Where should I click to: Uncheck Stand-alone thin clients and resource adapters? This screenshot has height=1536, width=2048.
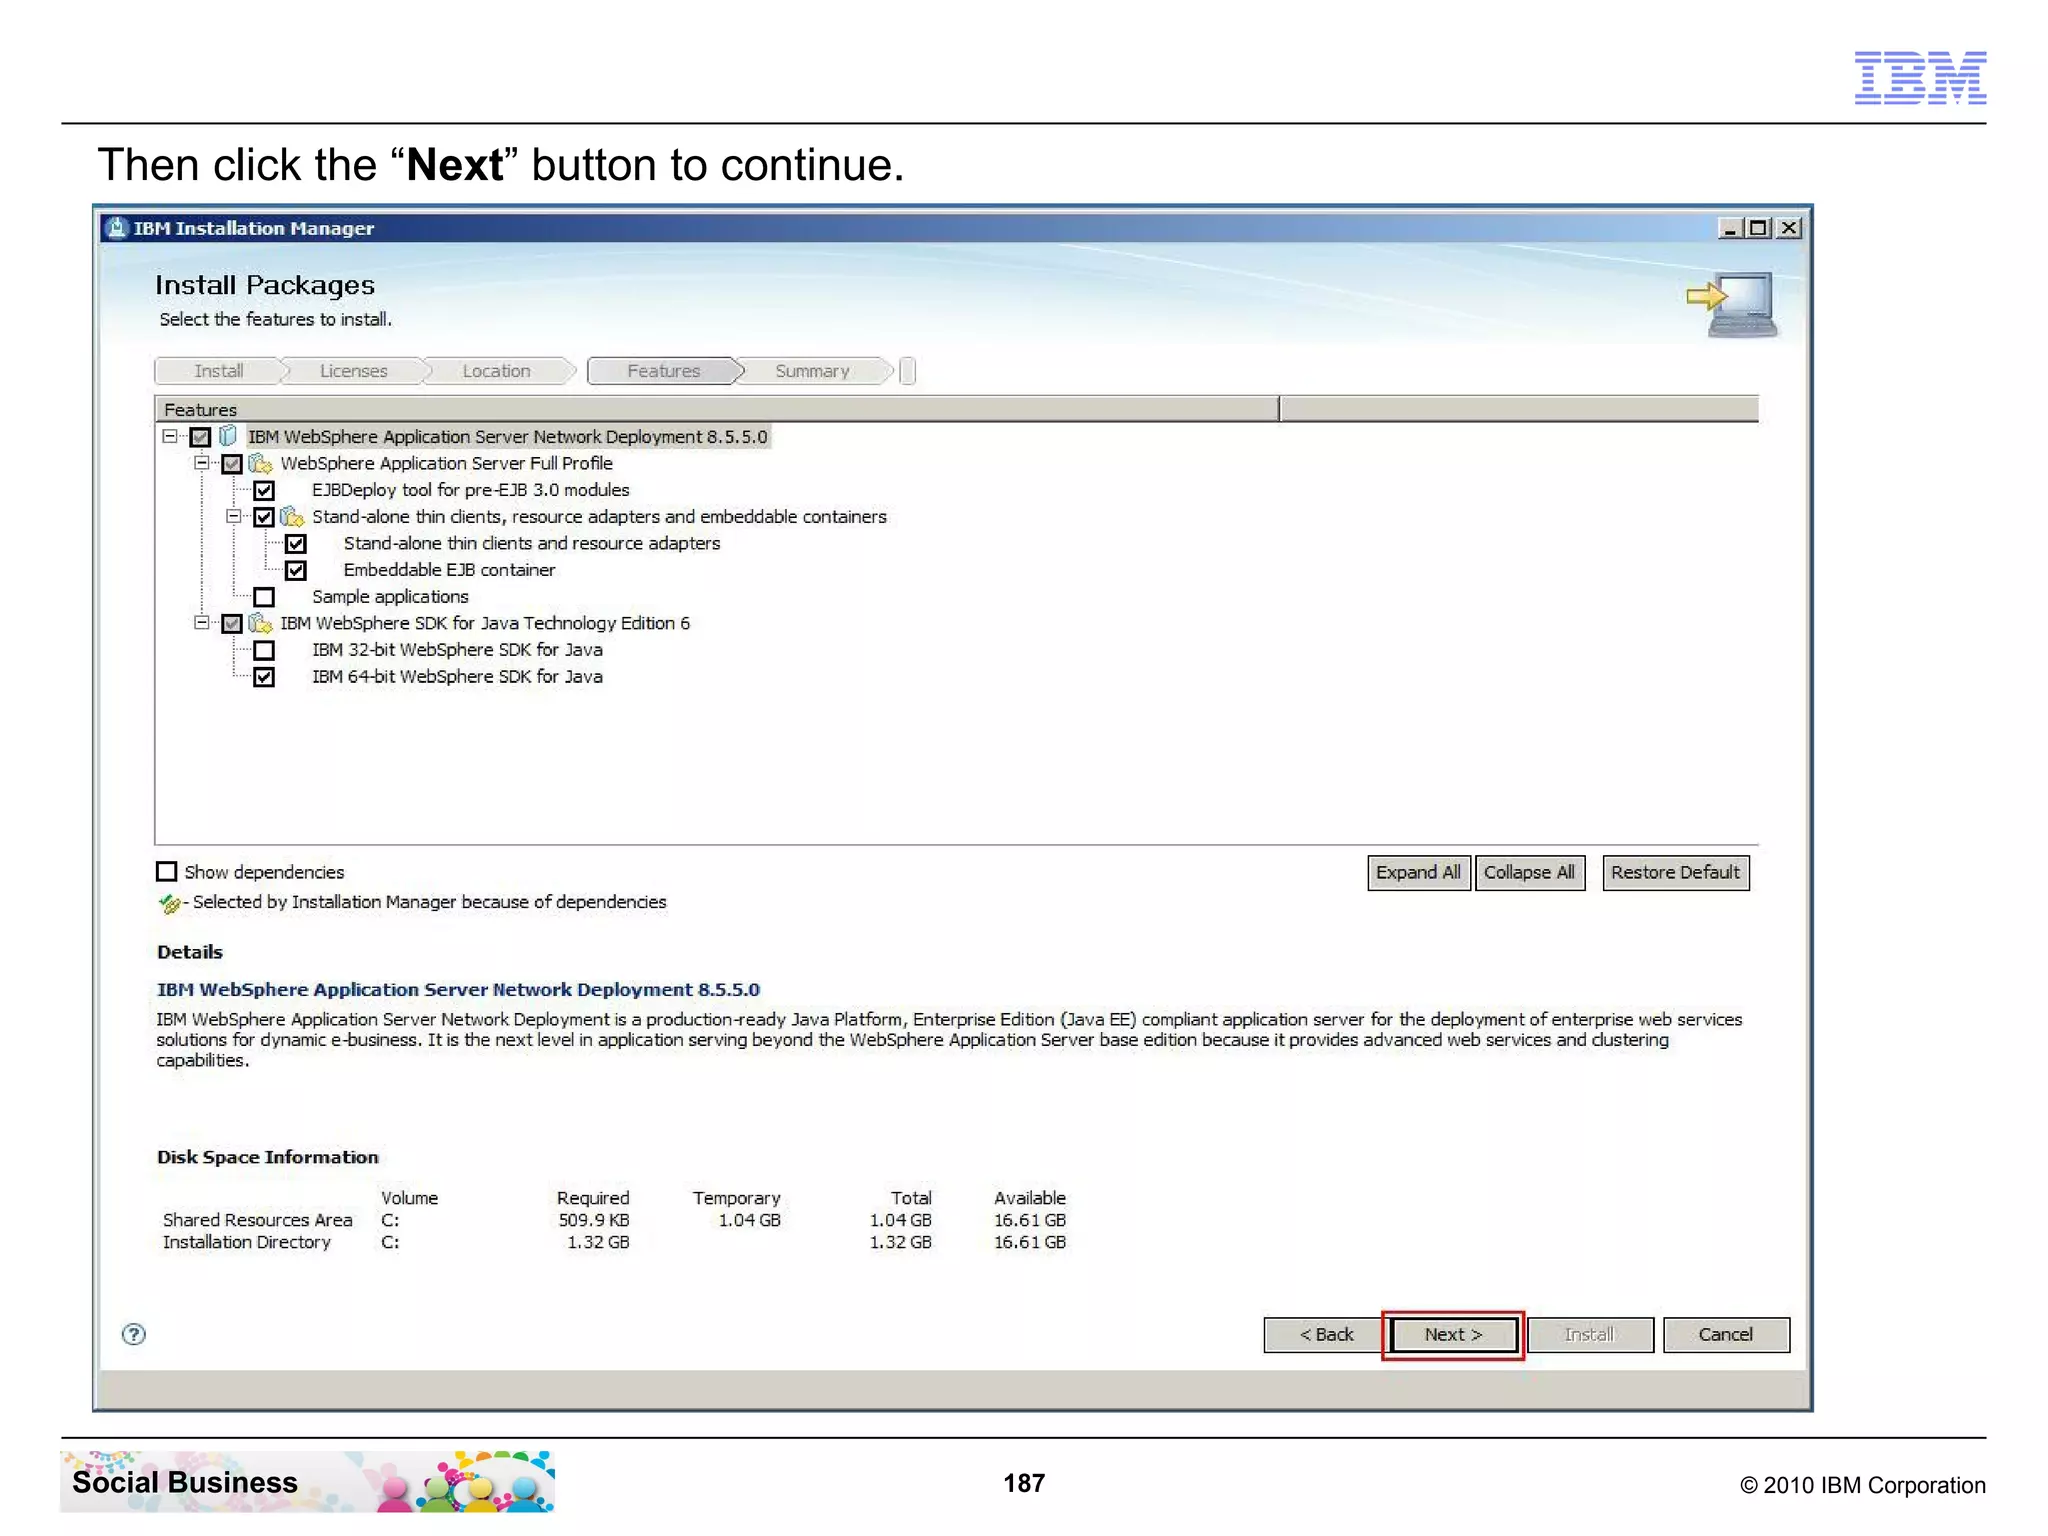coord(296,544)
